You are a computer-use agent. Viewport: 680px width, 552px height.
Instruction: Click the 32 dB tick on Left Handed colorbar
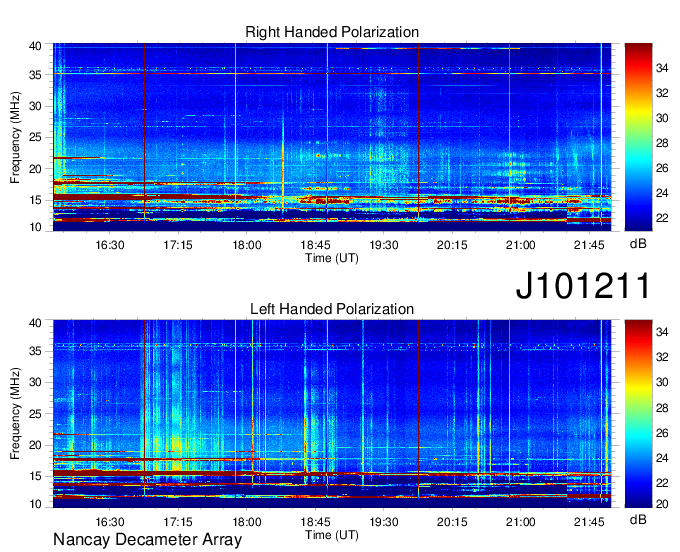tap(662, 356)
